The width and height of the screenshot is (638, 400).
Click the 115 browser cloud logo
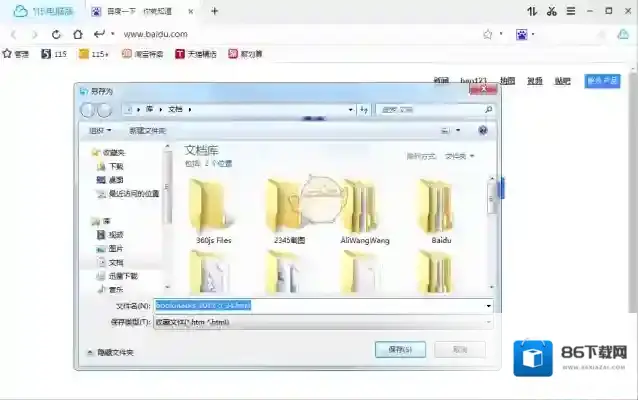[x=20, y=11]
